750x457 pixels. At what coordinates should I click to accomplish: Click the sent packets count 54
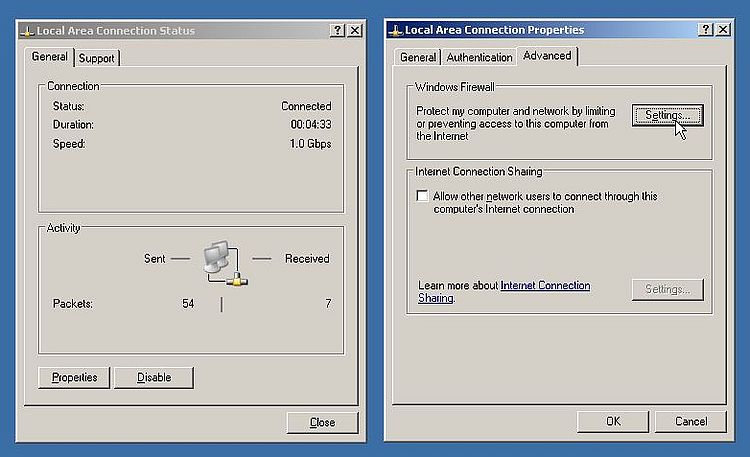[188, 303]
